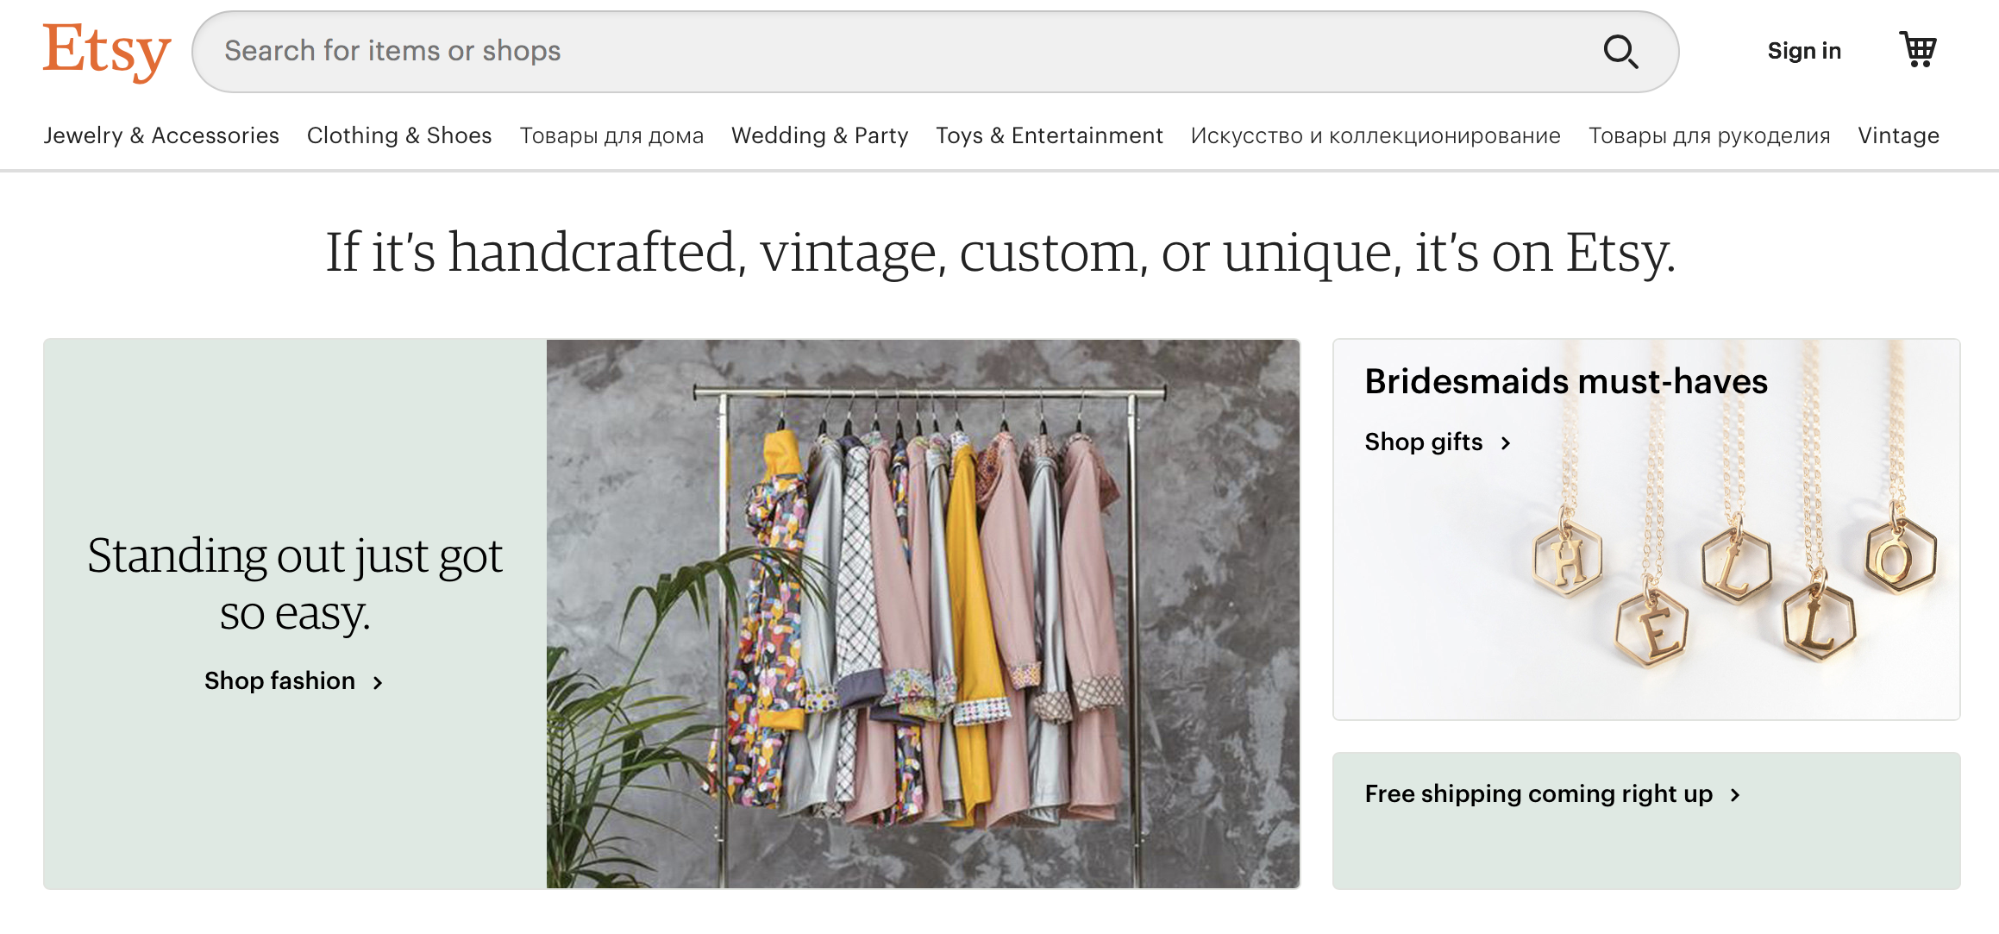The image size is (1999, 934).
Task: Click the Sign in button
Action: click(x=1803, y=51)
